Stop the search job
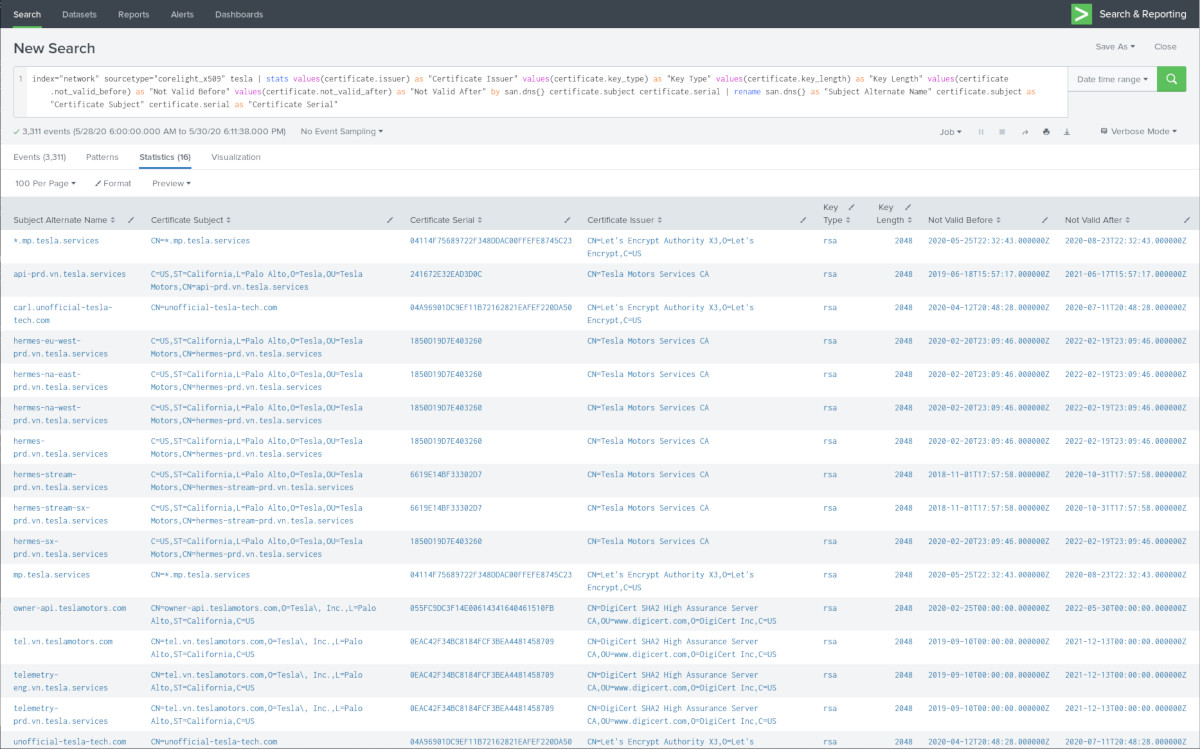This screenshot has height=749, width=1200. tap(1002, 132)
